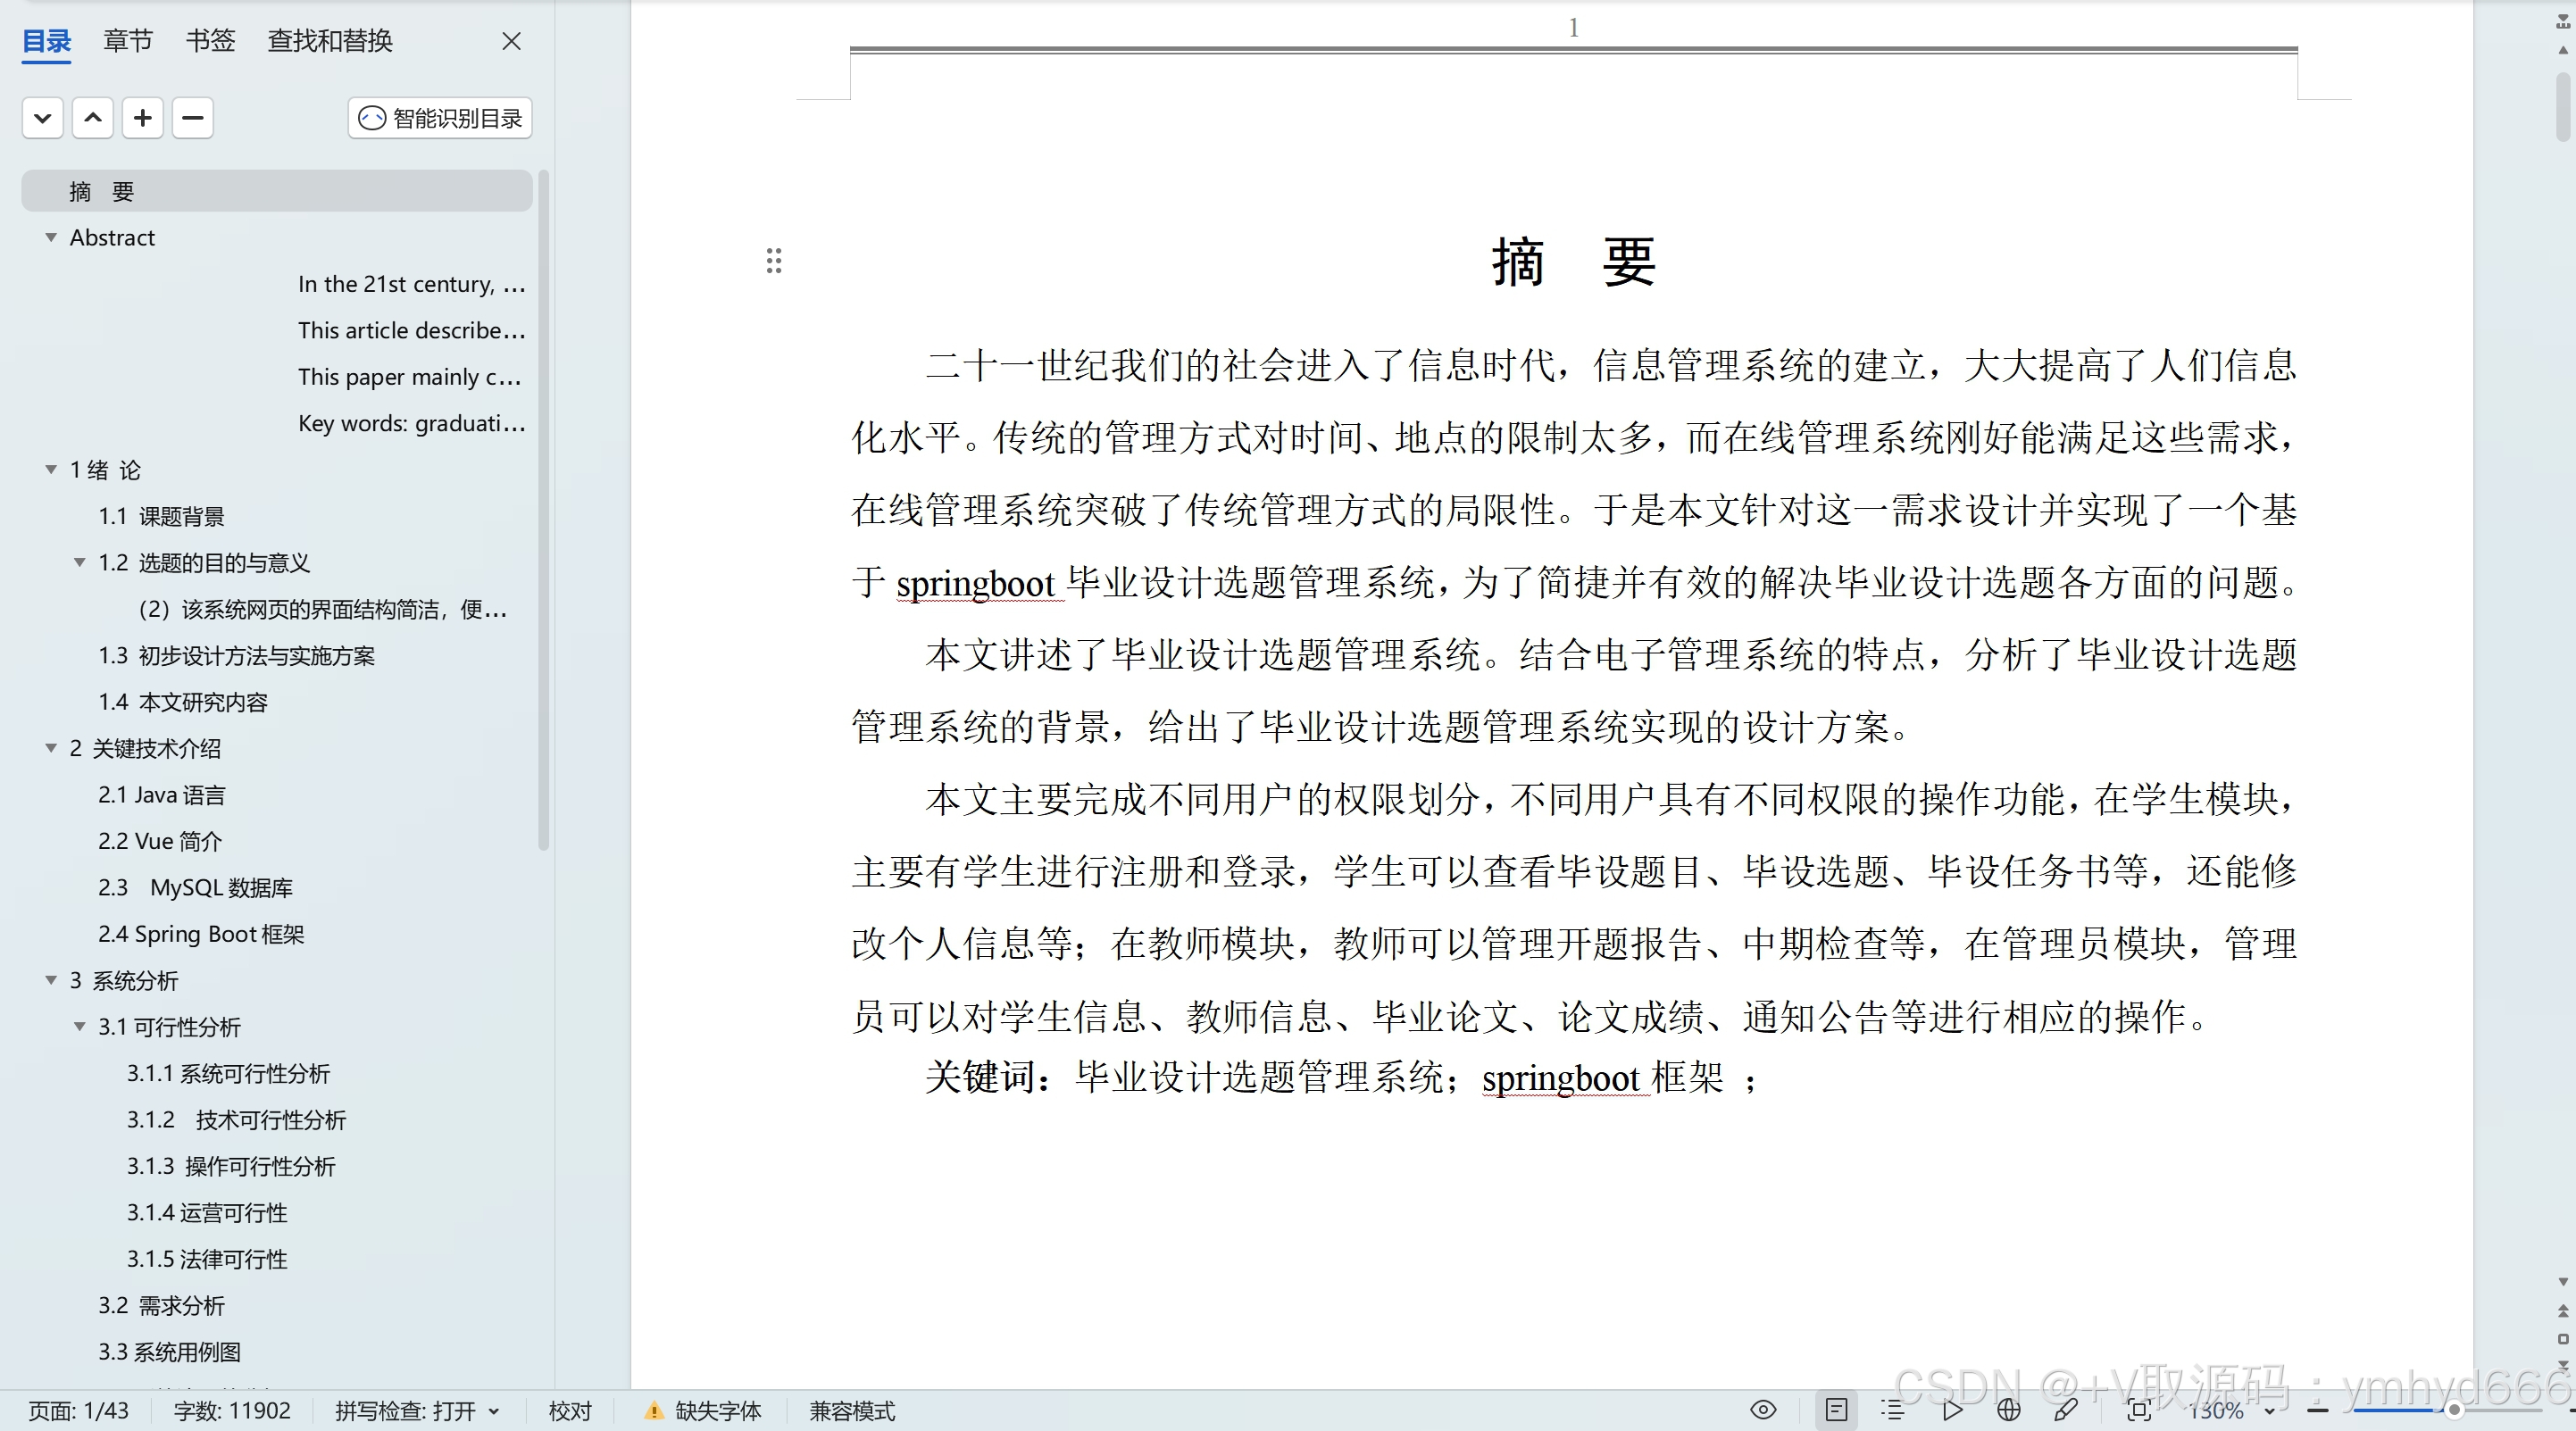The image size is (2576, 1431).
Task: Open the 查找和替换 tab
Action: point(330,41)
